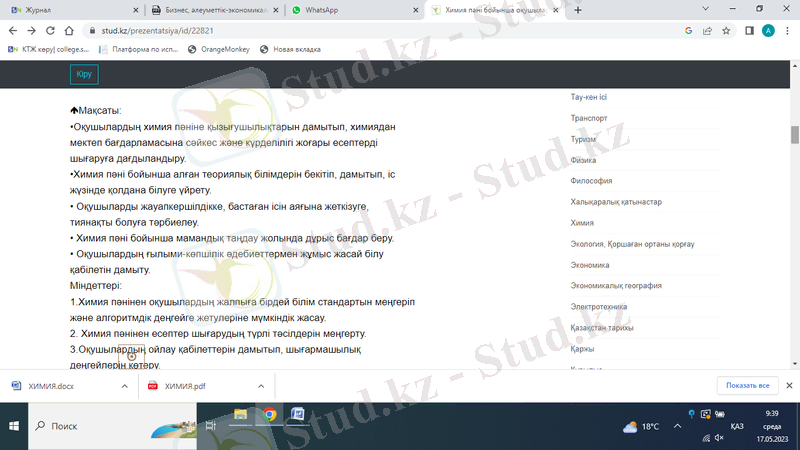Share this page via share icon
Screen dimensions: 800x450
click(707, 31)
